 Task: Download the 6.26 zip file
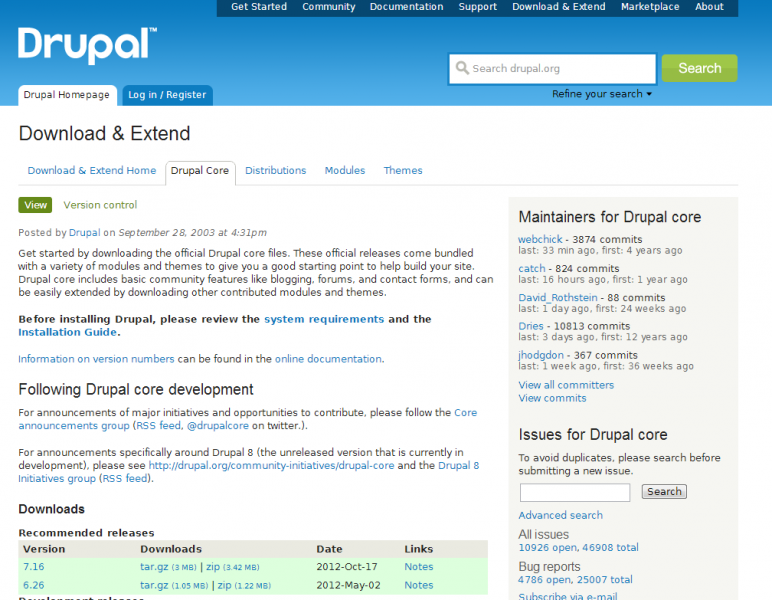tap(225, 585)
